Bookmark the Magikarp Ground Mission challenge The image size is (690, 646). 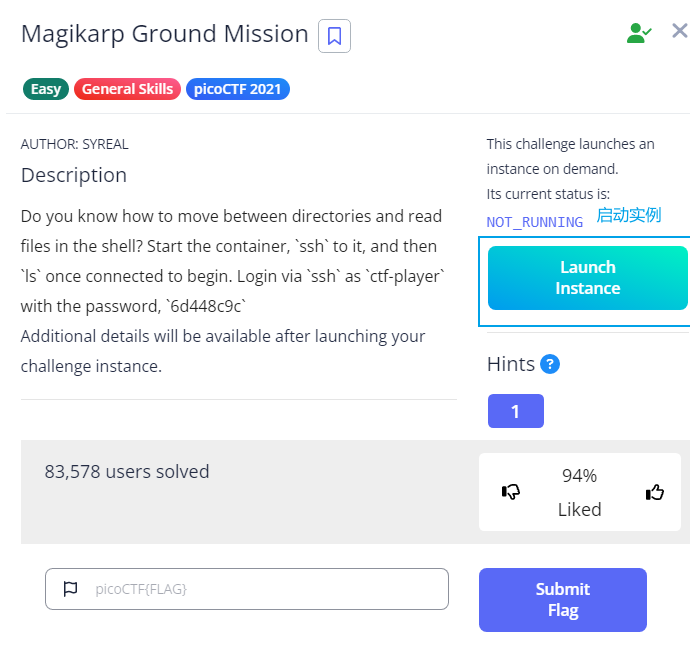pyautogui.click(x=334, y=37)
